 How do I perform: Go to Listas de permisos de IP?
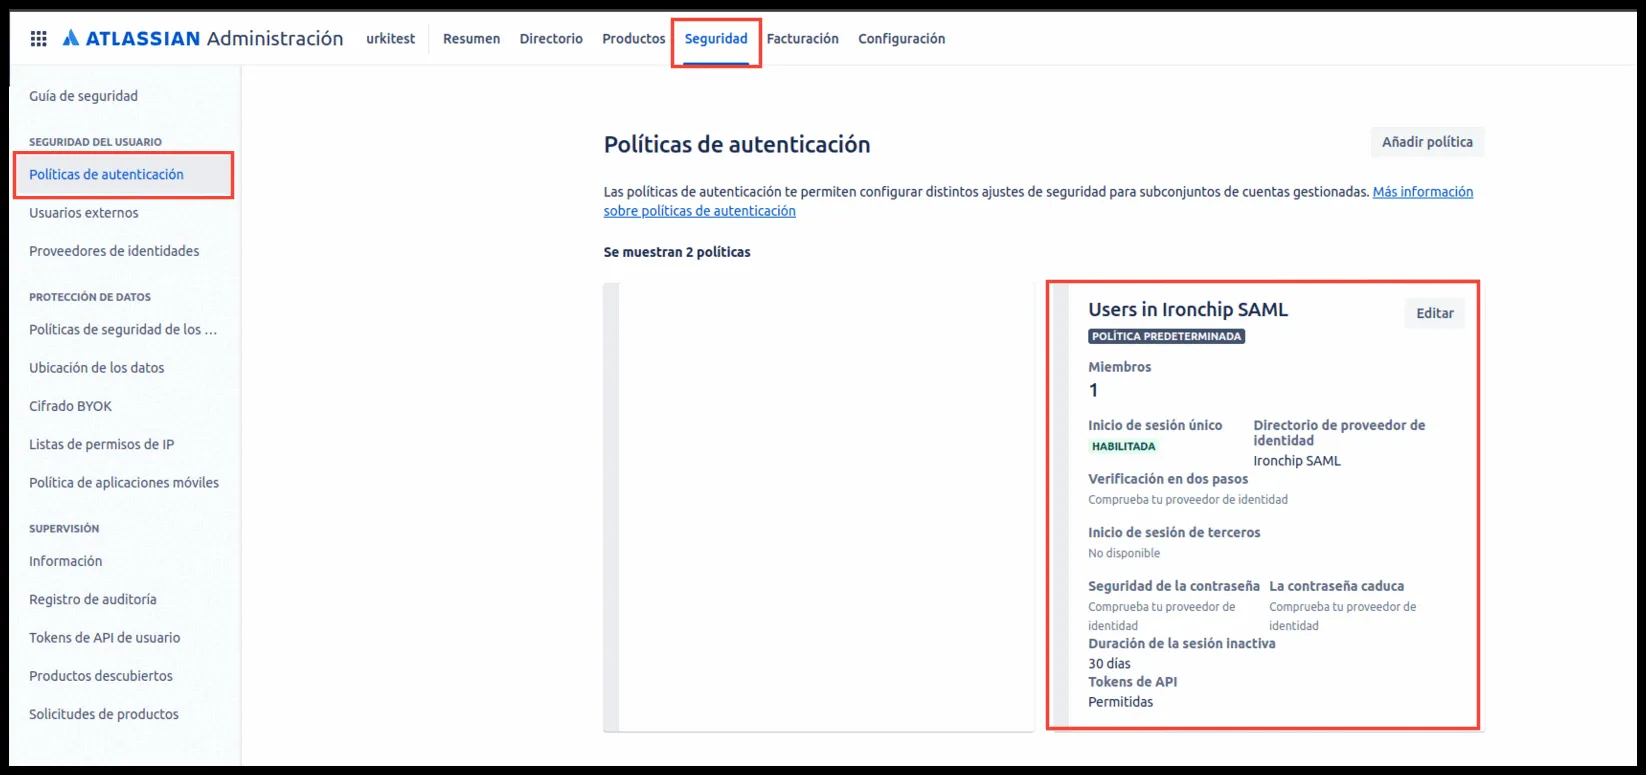(101, 444)
